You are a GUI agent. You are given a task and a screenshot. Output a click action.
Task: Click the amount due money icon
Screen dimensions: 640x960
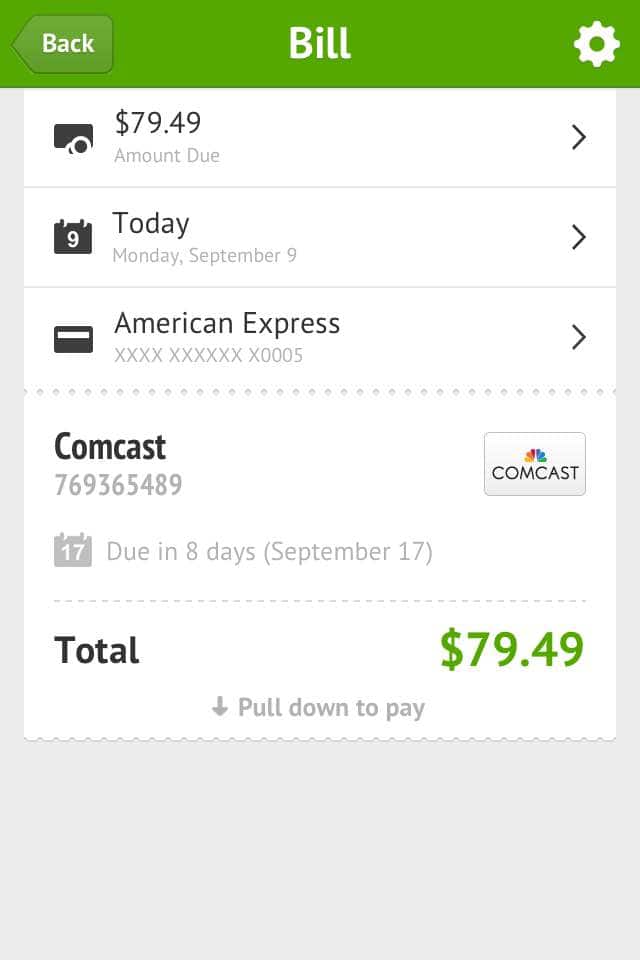[x=73, y=138]
